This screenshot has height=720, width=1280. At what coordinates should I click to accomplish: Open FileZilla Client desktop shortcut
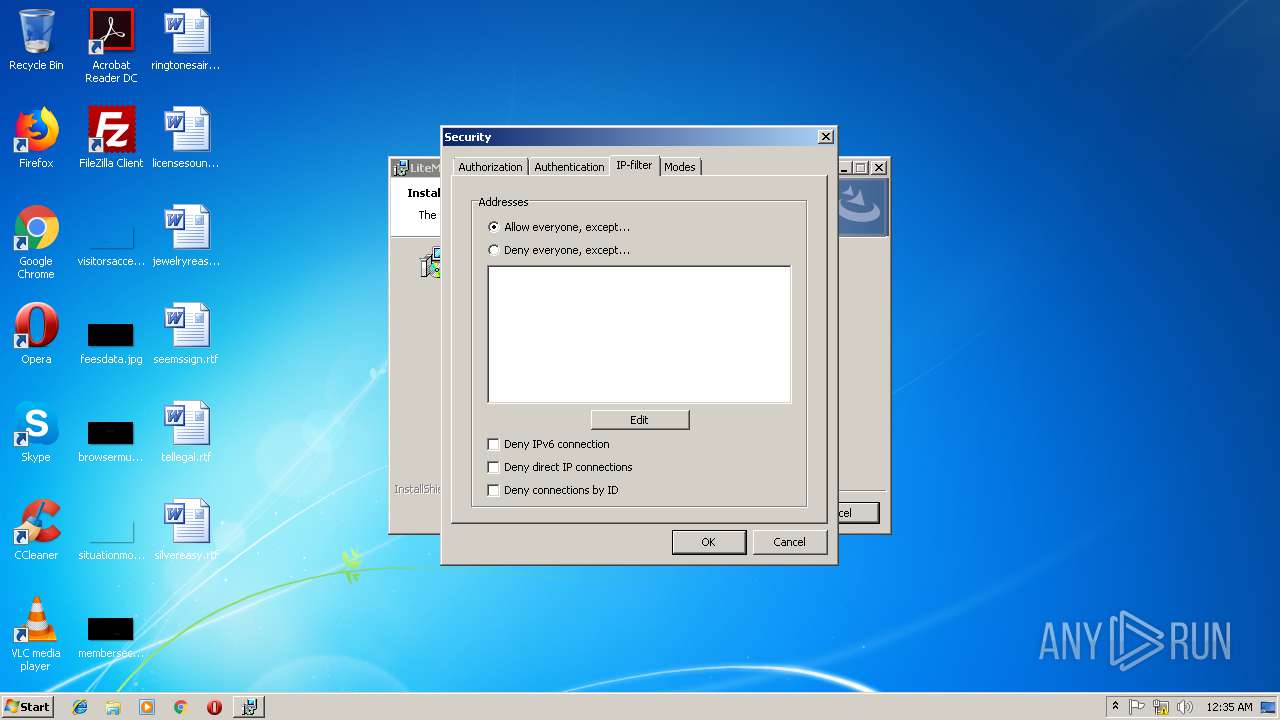[x=111, y=138]
